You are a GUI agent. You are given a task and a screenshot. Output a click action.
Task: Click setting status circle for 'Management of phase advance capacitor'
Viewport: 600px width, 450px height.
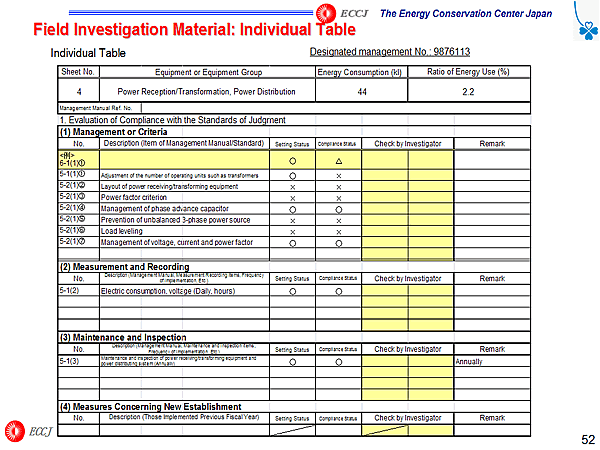pos(293,210)
